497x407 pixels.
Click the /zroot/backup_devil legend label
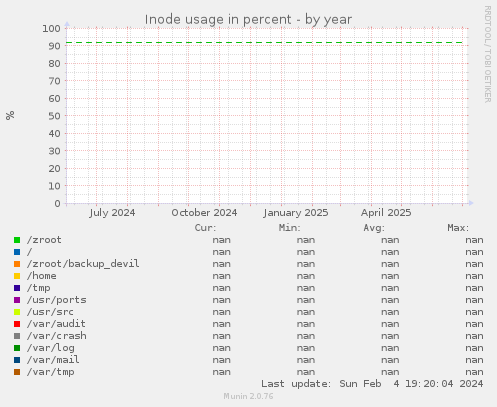(x=83, y=264)
